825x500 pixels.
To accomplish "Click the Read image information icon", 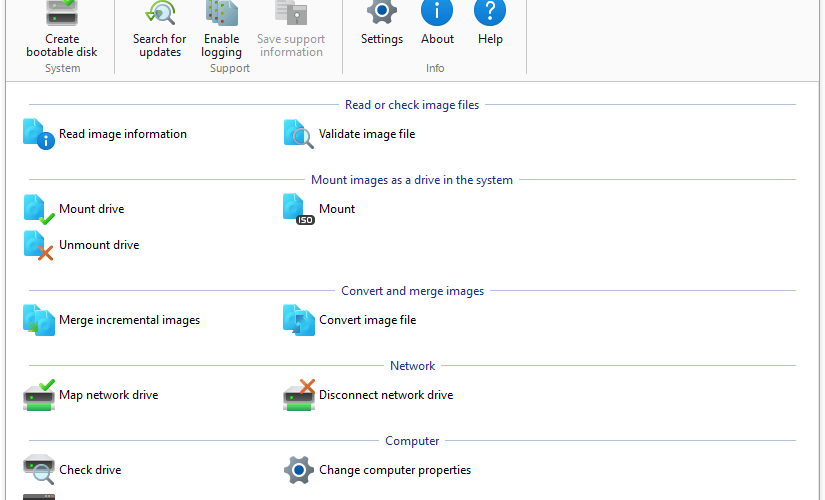I will point(39,134).
